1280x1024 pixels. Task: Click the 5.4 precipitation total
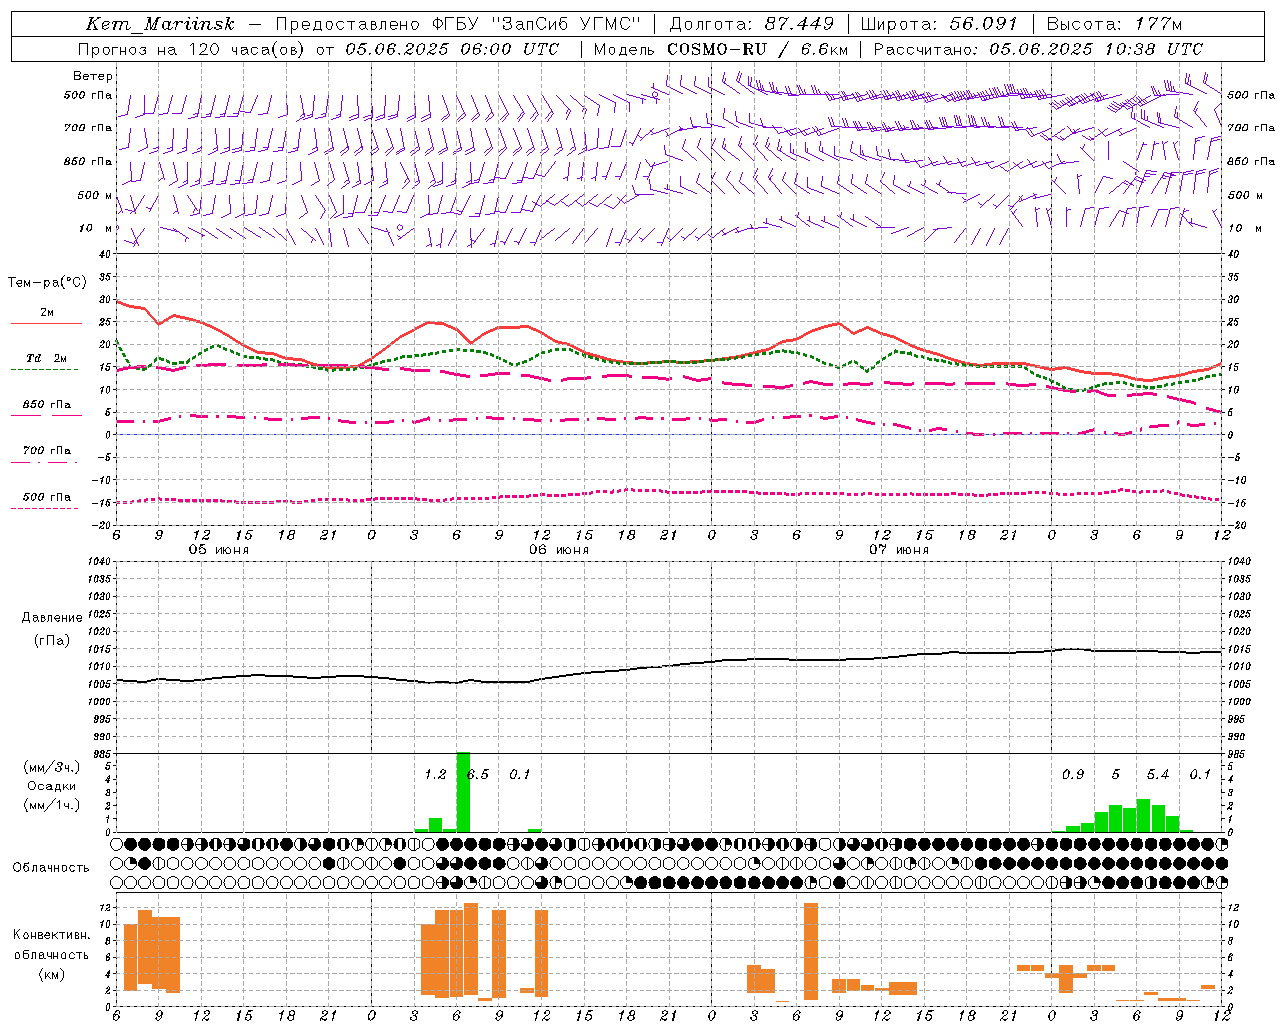1158,774
